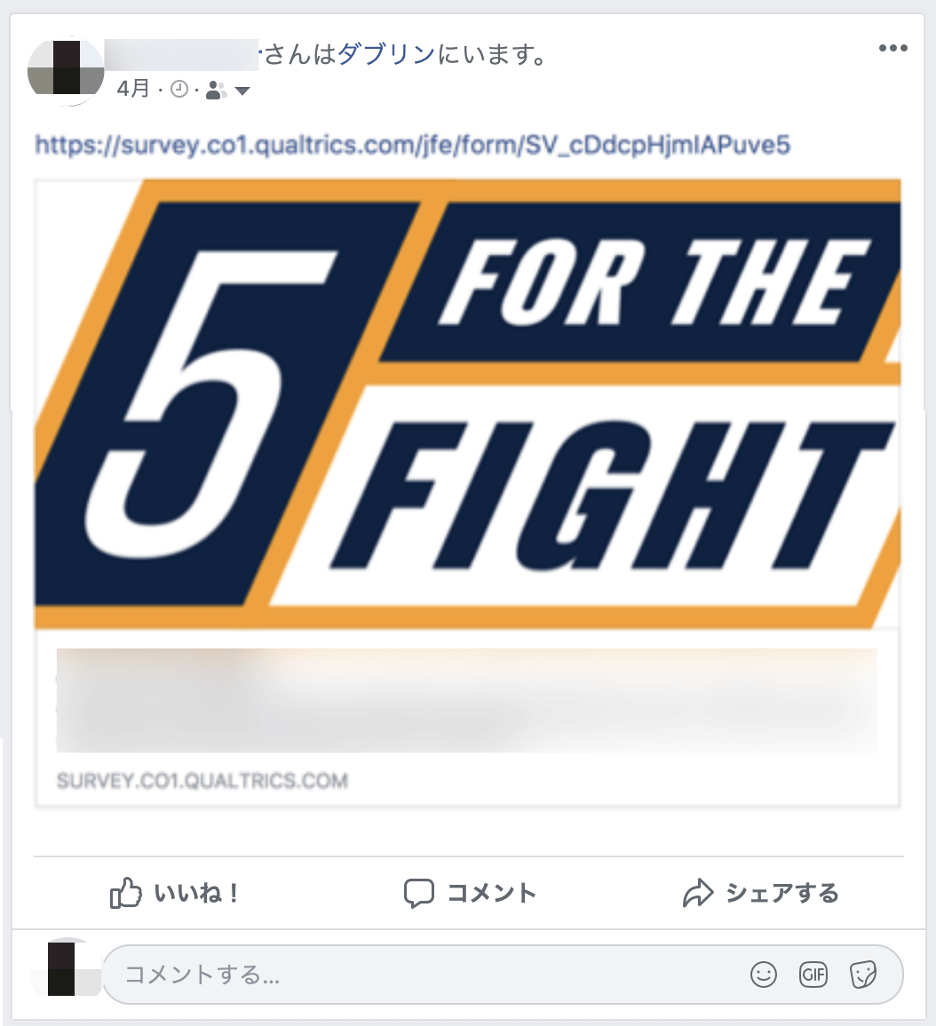Click the friends audience icon
Image resolution: width=936 pixels, height=1026 pixels.
pos(216,90)
